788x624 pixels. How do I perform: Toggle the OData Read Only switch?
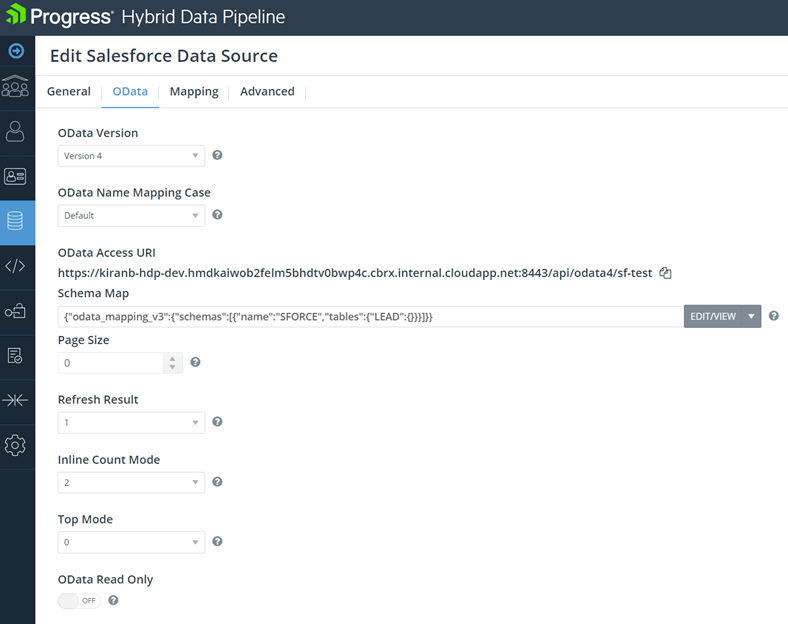click(x=79, y=600)
